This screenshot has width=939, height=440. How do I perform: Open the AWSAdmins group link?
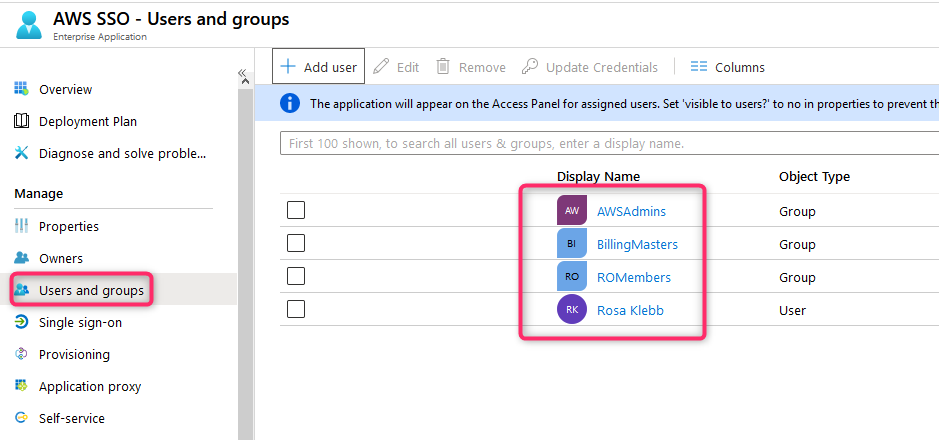point(631,211)
